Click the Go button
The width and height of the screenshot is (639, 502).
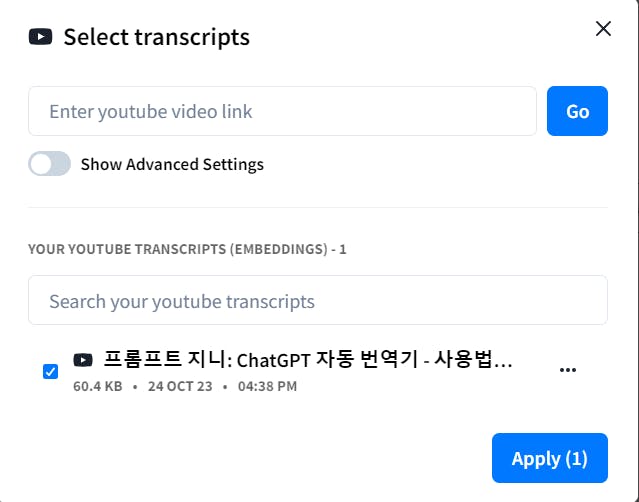(577, 111)
